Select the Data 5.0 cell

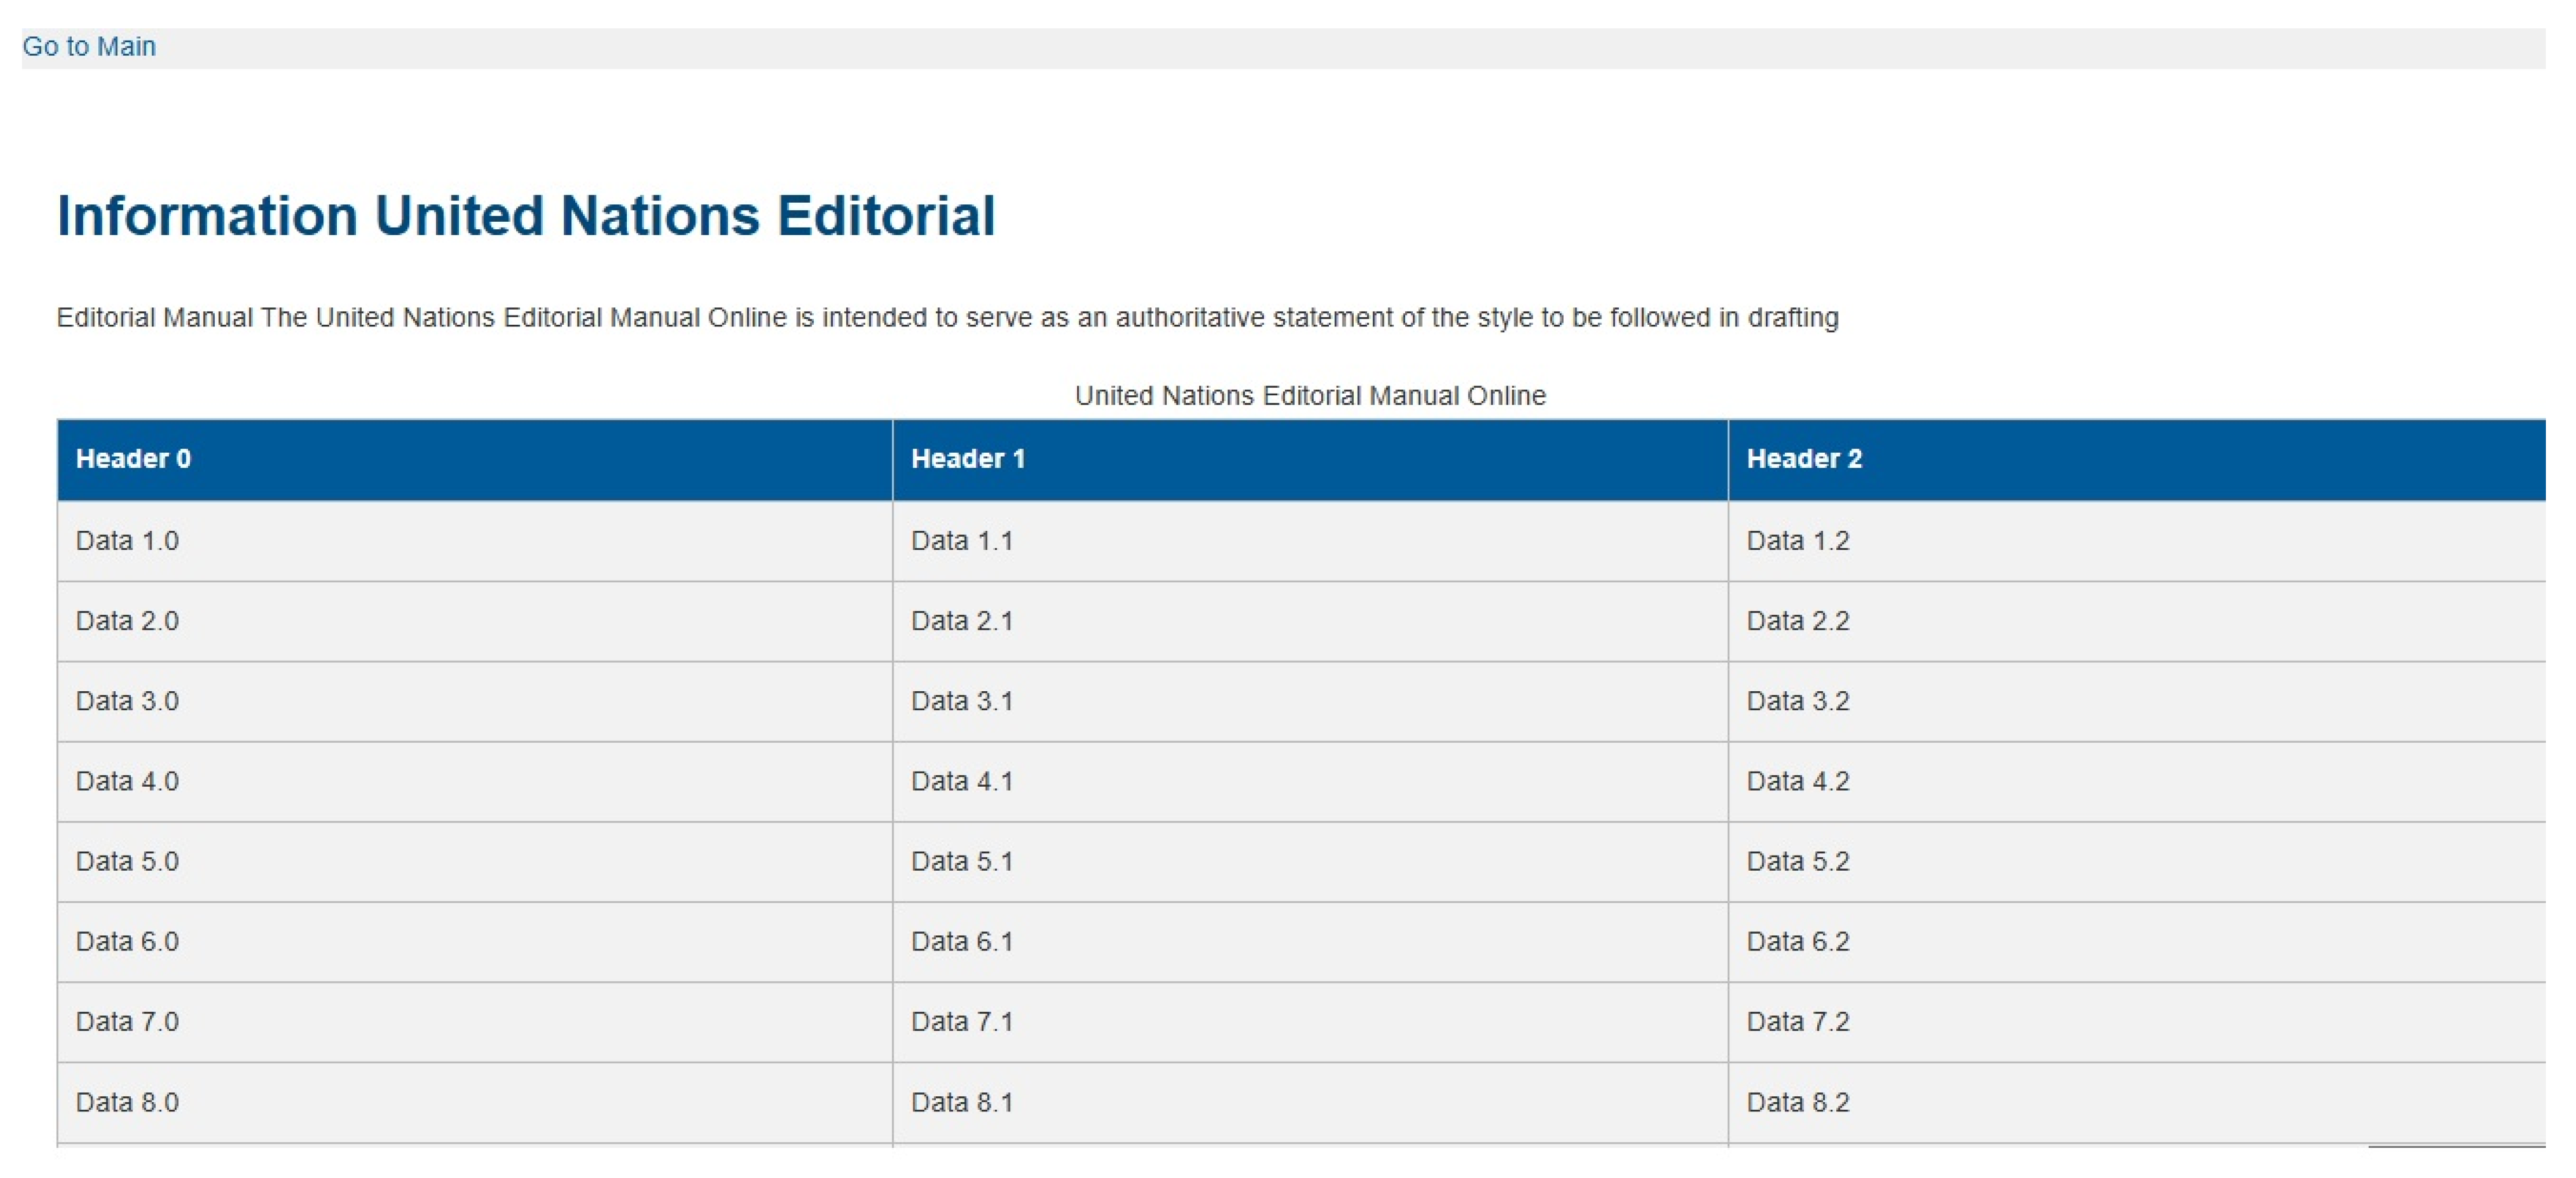click(x=475, y=863)
